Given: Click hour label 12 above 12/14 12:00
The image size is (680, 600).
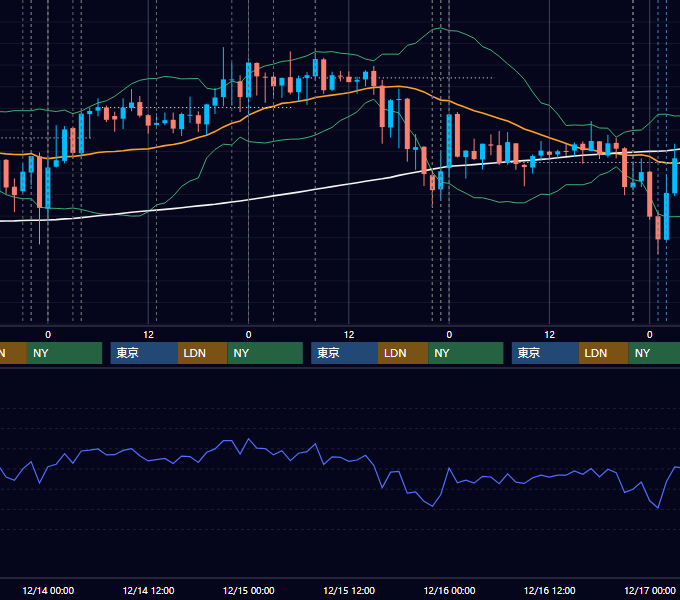Looking at the screenshot, I should (148, 335).
